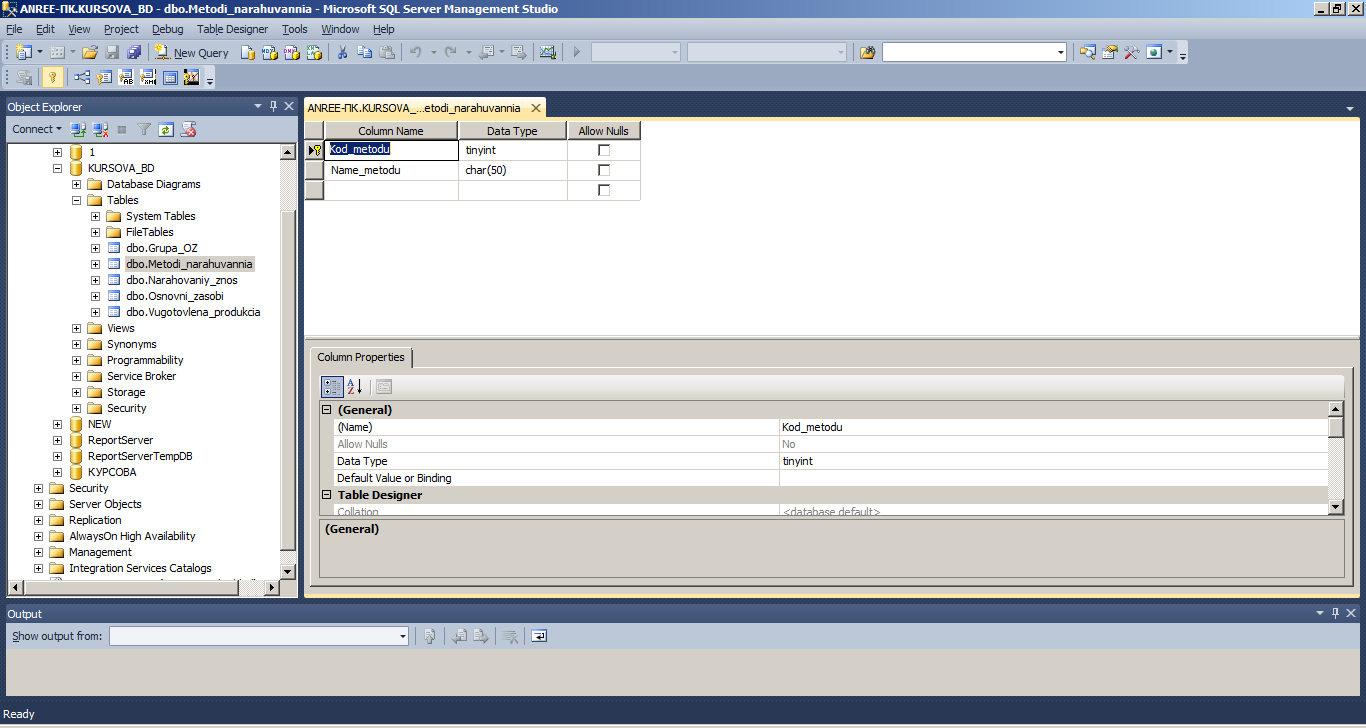Click the Save toolbar icon
The width and height of the screenshot is (1366, 728).
112,52
